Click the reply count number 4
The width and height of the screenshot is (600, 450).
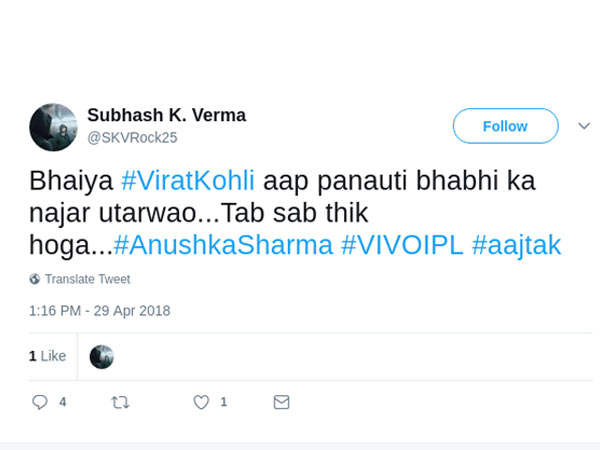point(63,402)
